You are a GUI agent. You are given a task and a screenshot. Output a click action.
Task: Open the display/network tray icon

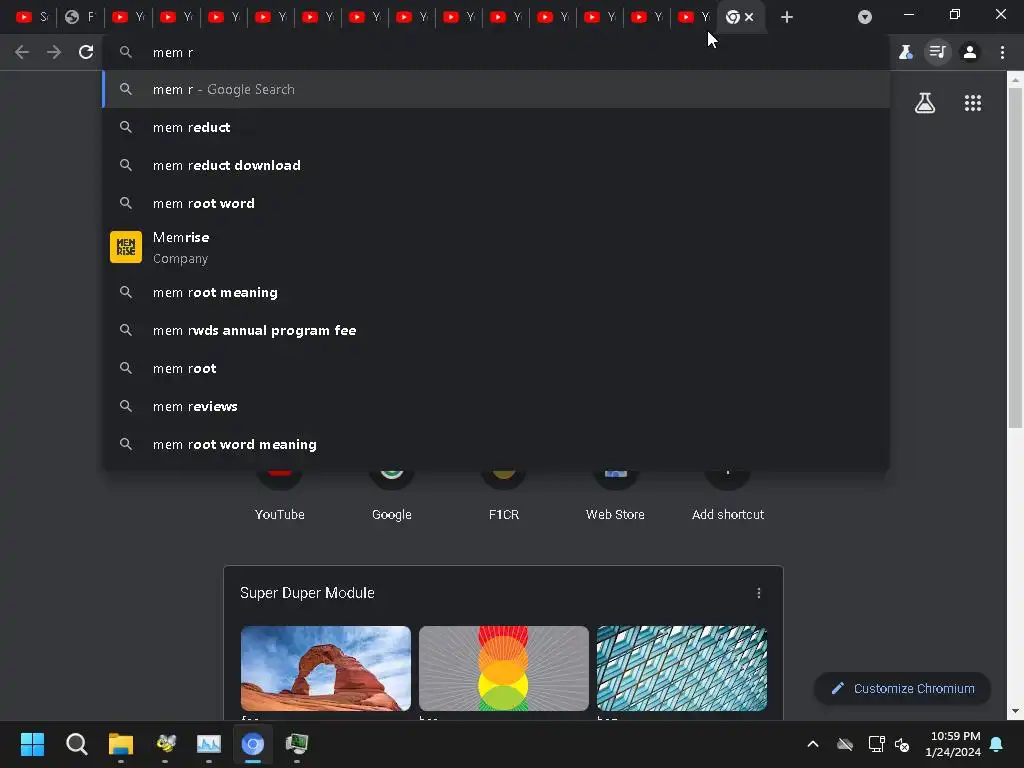click(x=876, y=744)
